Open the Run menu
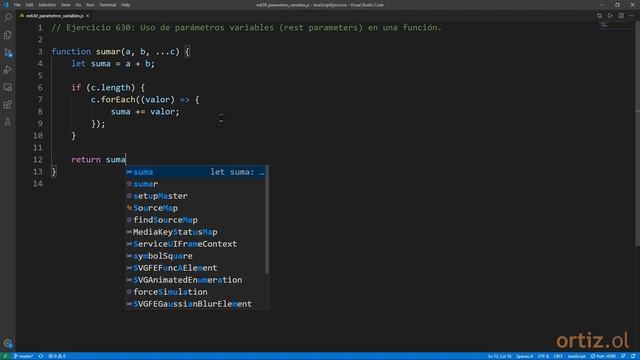Screen dimensions: 640x360 pyautogui.click(x=90, y=5)
